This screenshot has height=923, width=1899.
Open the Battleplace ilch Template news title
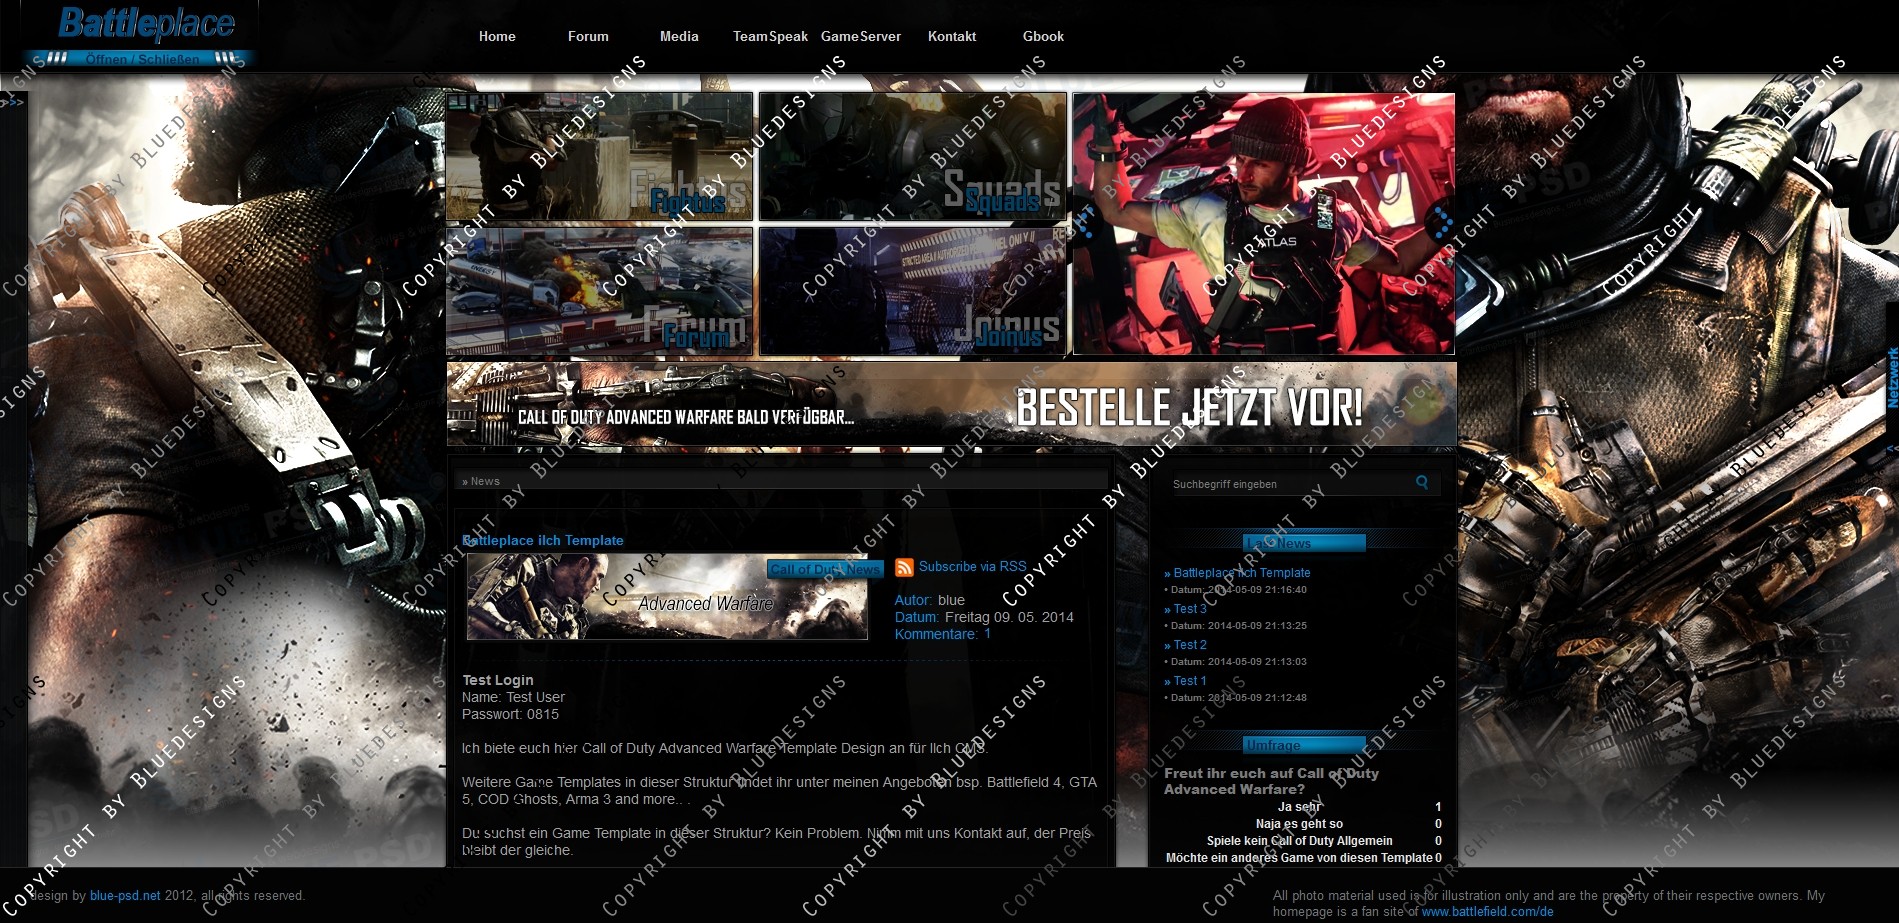(543, 540)
